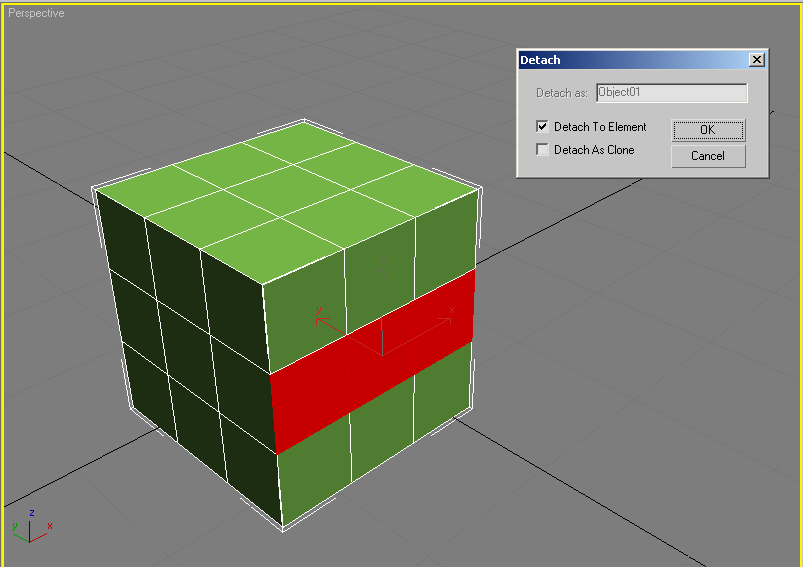Screen dimensions: 803x567
Task: Enable the Detach As Clone checkbox
Action: [542, 149]
